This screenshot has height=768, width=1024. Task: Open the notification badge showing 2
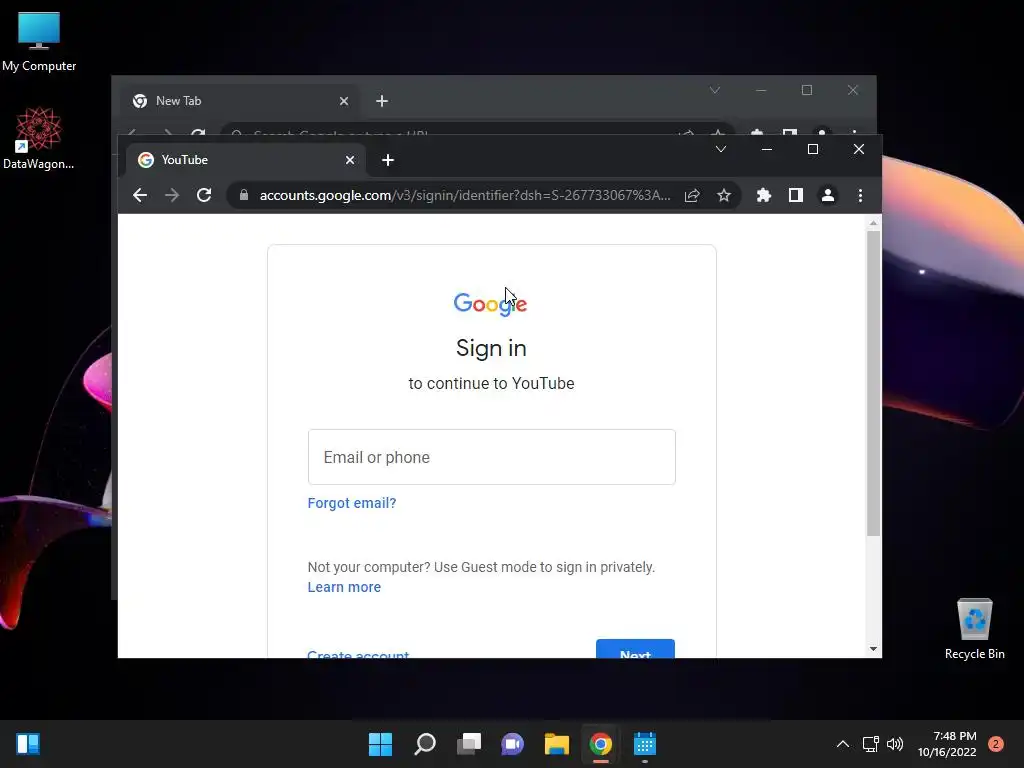pos(996,744)
